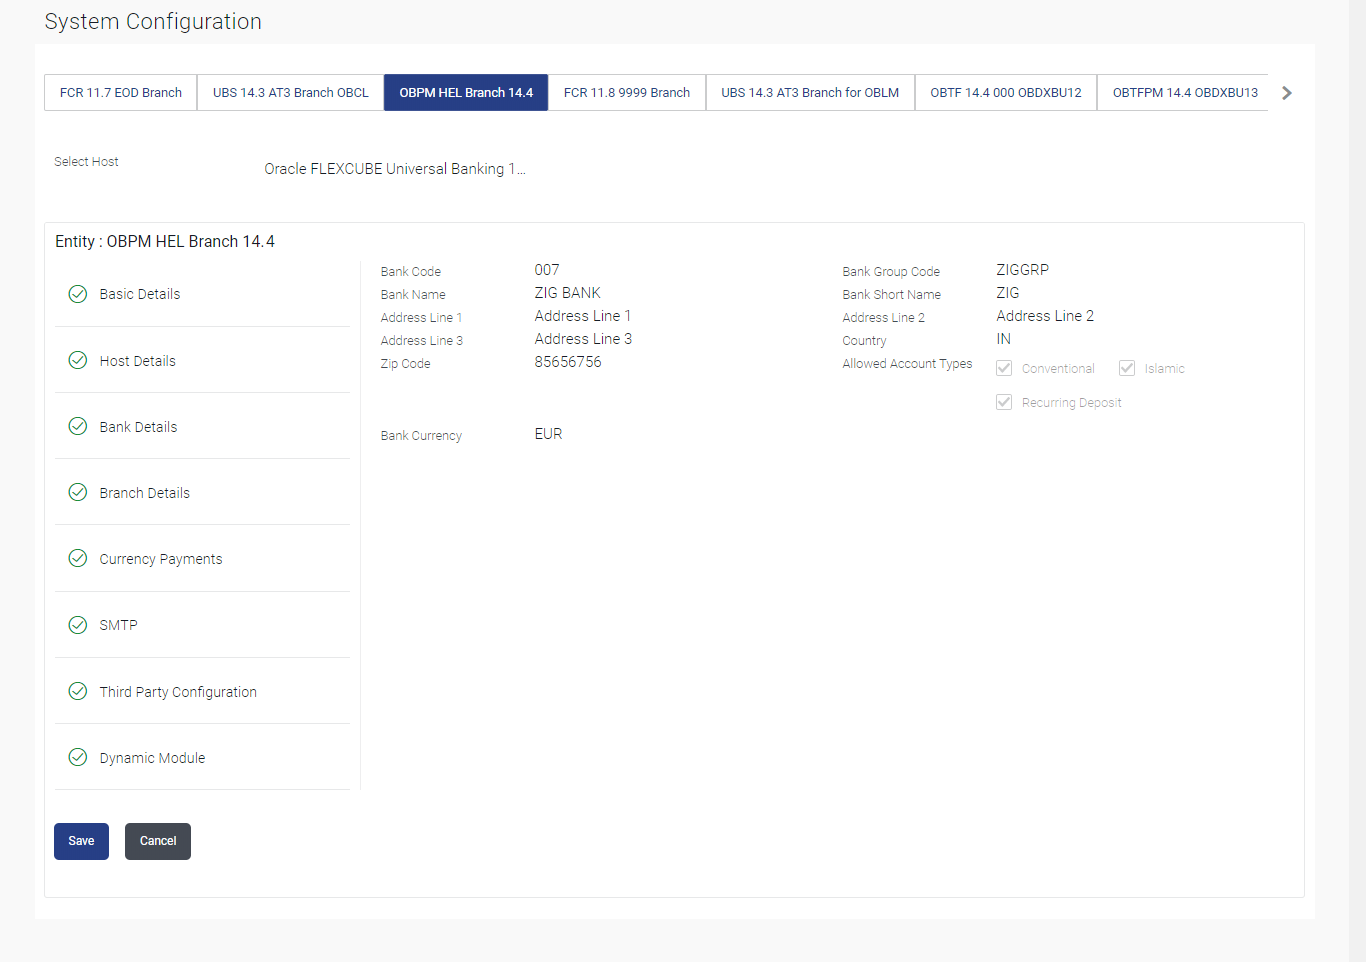Click the Basic Details checkmark icon
The width and height of the screenshot is (1366, 962).
click(x=78, y=294)
